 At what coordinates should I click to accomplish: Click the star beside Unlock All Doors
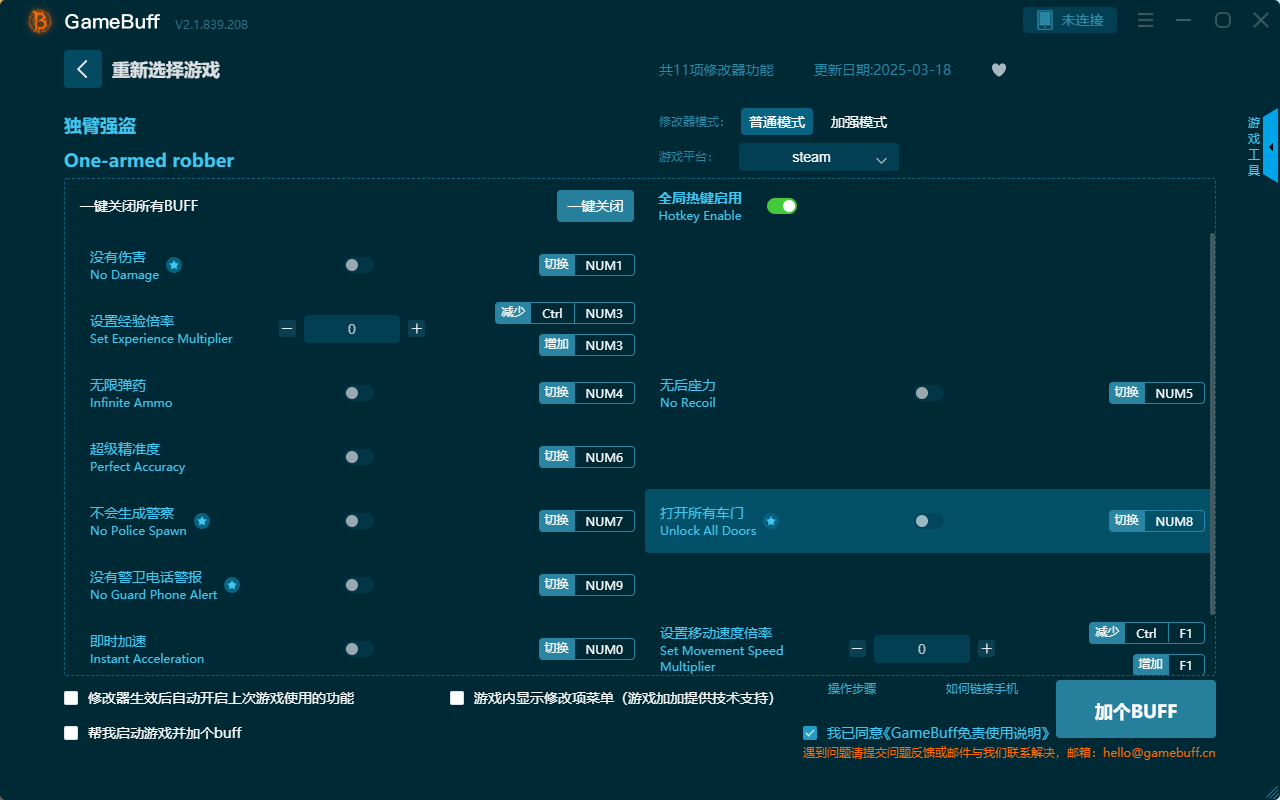click(770, 521)
